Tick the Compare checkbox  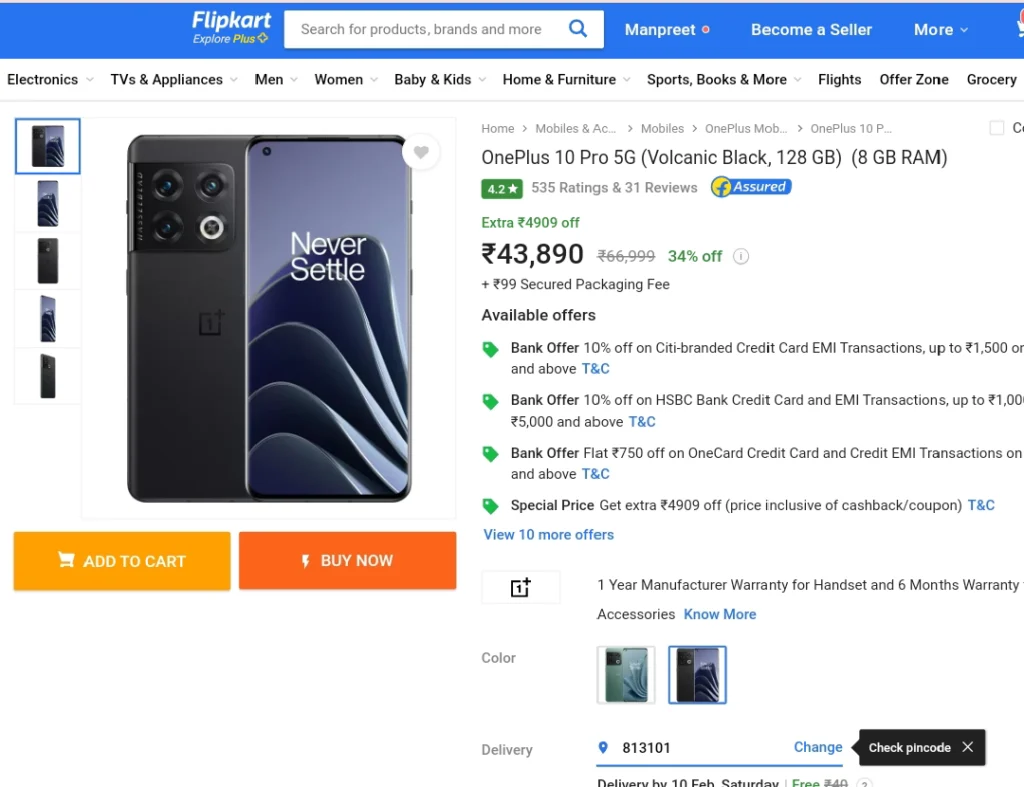[997, 128]
